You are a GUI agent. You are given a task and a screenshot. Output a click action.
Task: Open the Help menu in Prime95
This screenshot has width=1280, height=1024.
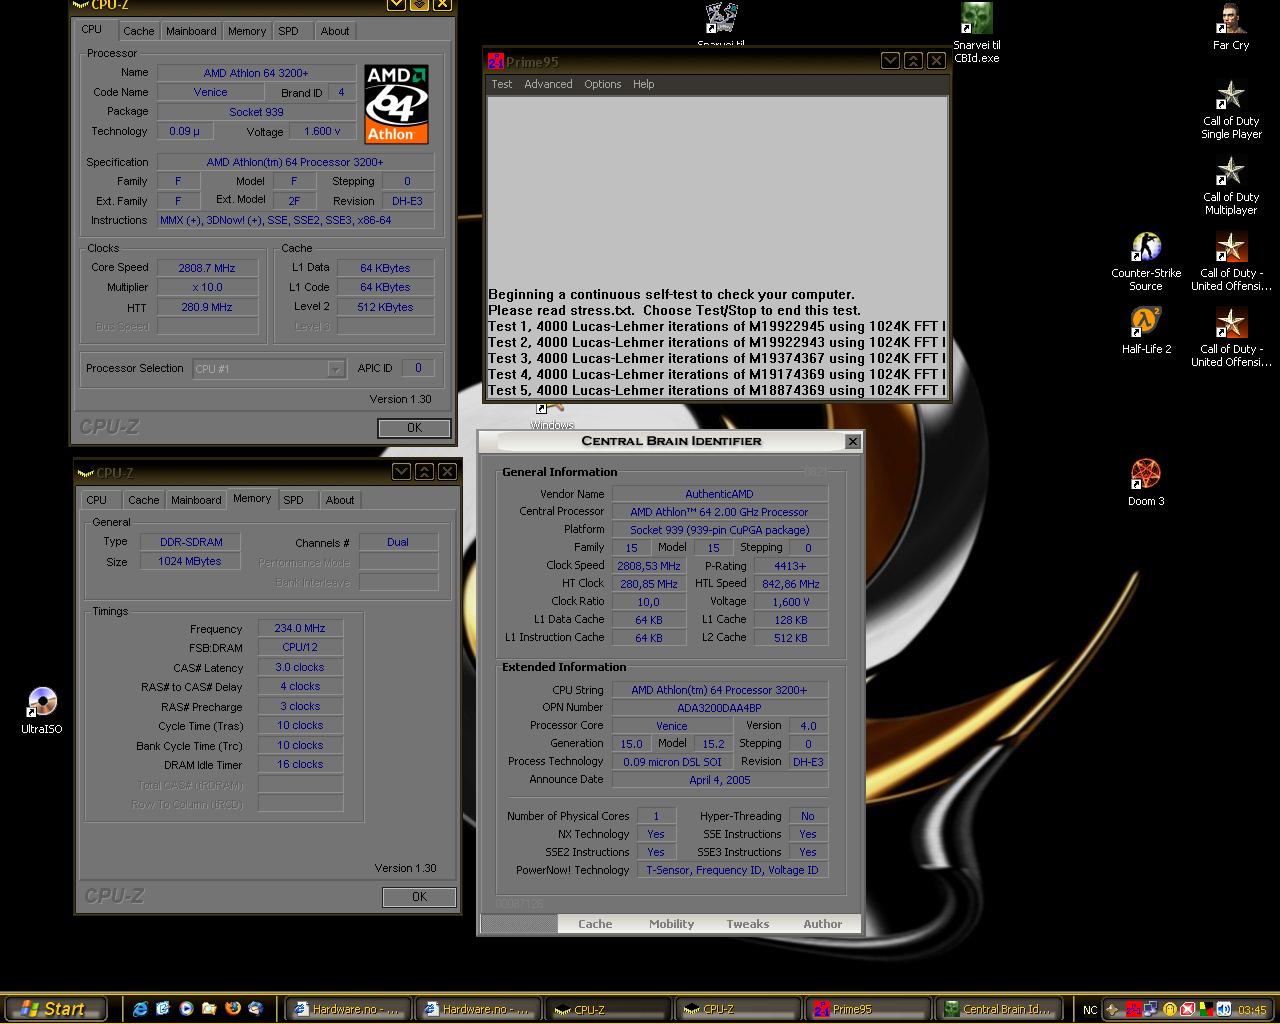pyautogui.click(x=644, y=84)
